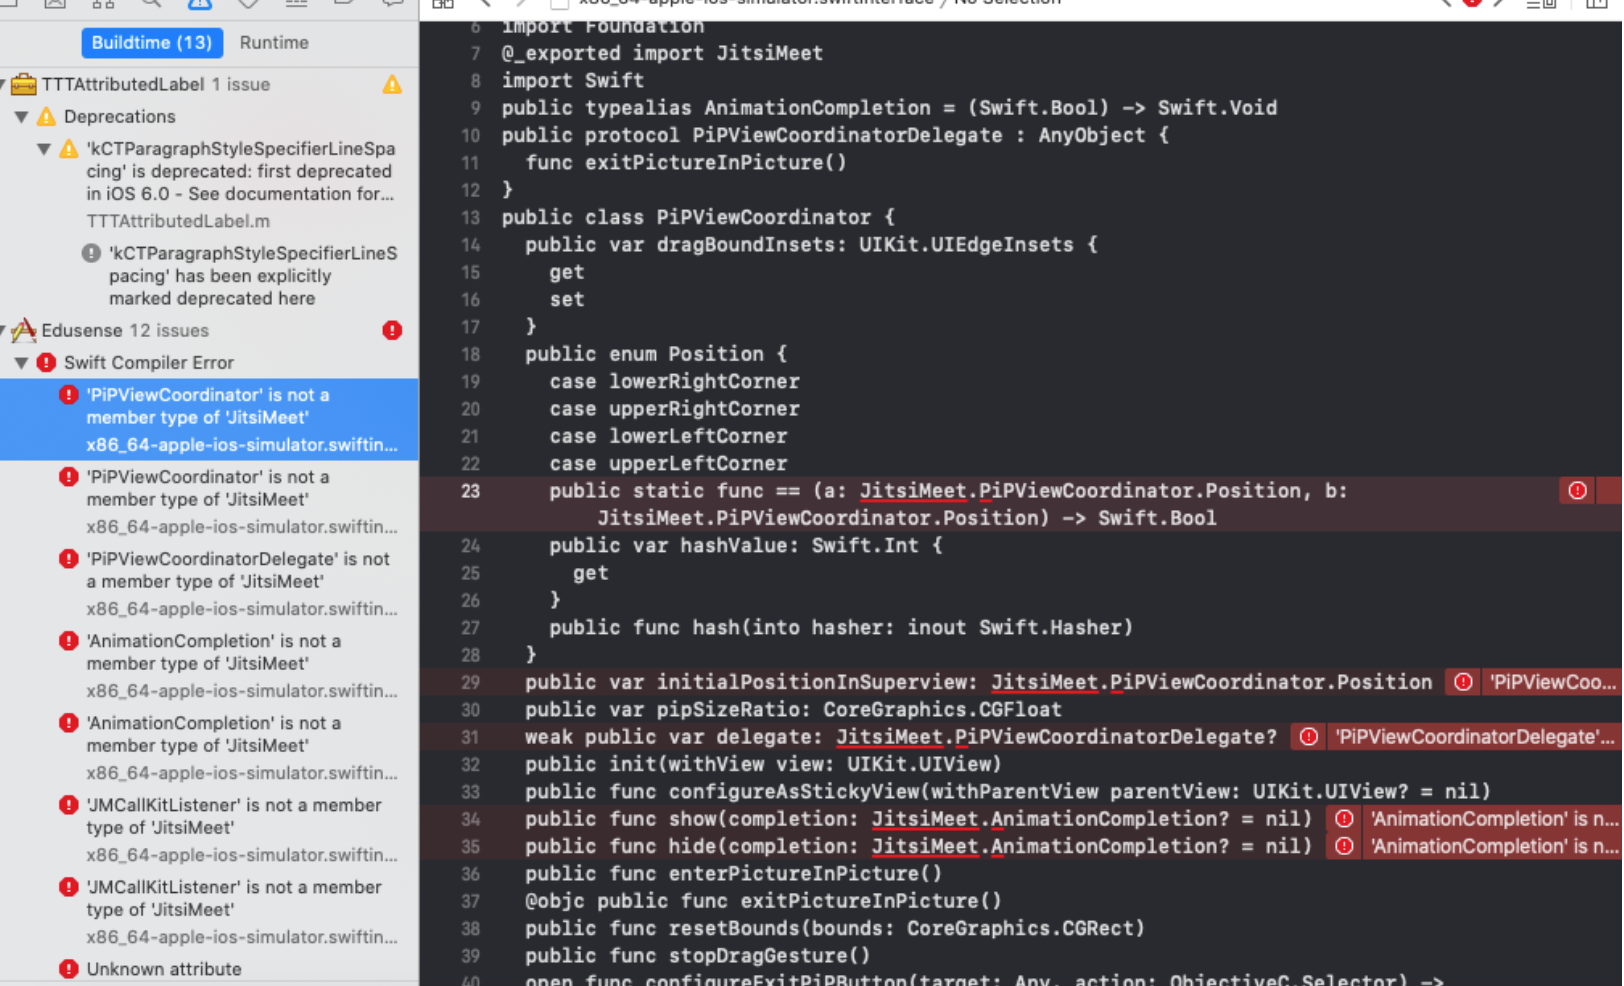Click line number 13 in the gutter
This screenshot has height=986, width=1624.
click(x=470, y=217)
